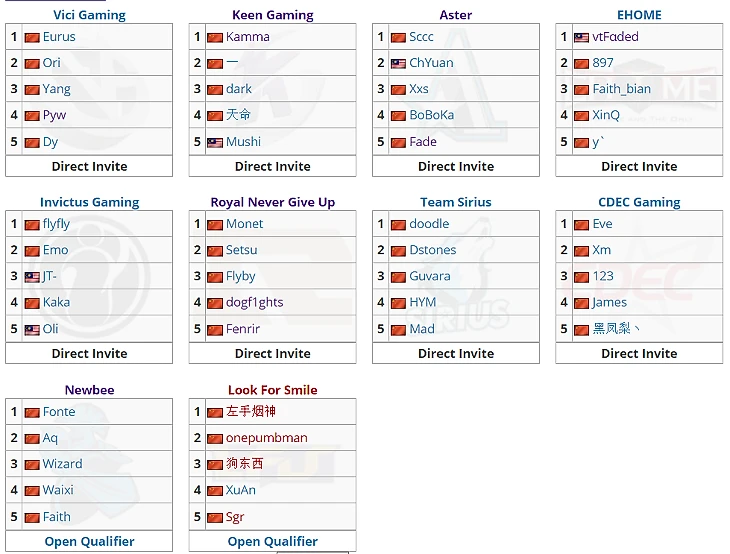730x554 pixels.
Task: Click the flag icon beside Oli
Action: coord(32,330)
